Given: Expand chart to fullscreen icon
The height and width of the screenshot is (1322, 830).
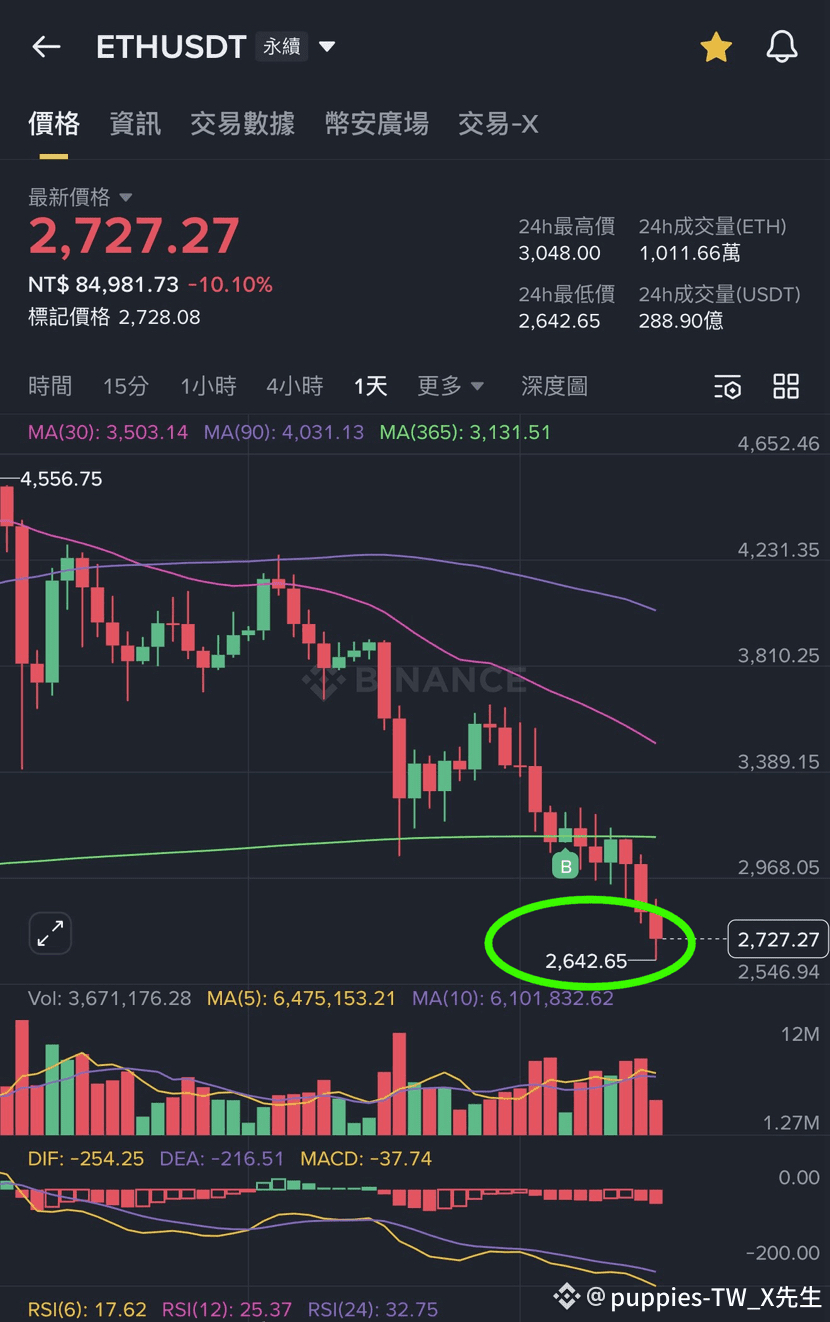Looking at the screenshot, I should pyautogui.click(x=50, y=934).
